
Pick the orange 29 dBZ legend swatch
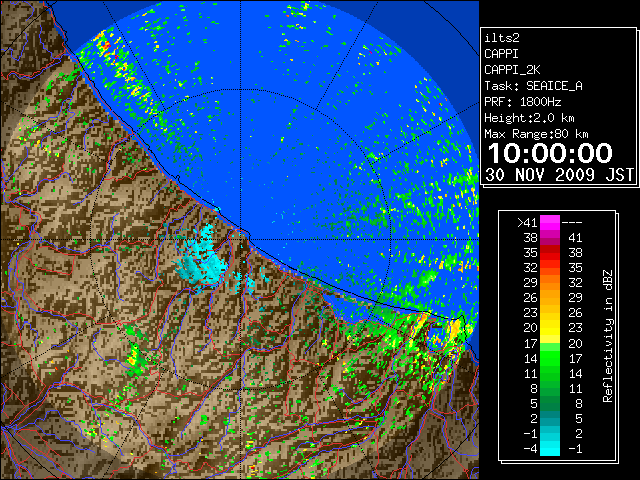550,283
